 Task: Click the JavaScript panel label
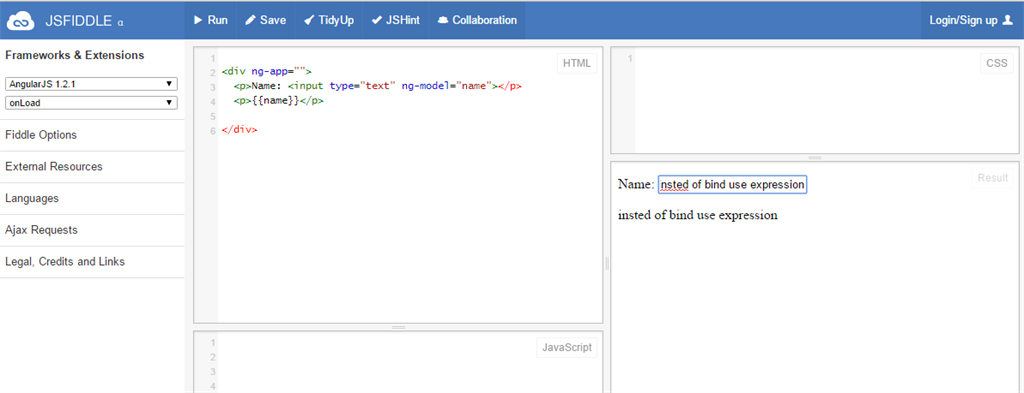pyautogui.click(x=567, y=347)
